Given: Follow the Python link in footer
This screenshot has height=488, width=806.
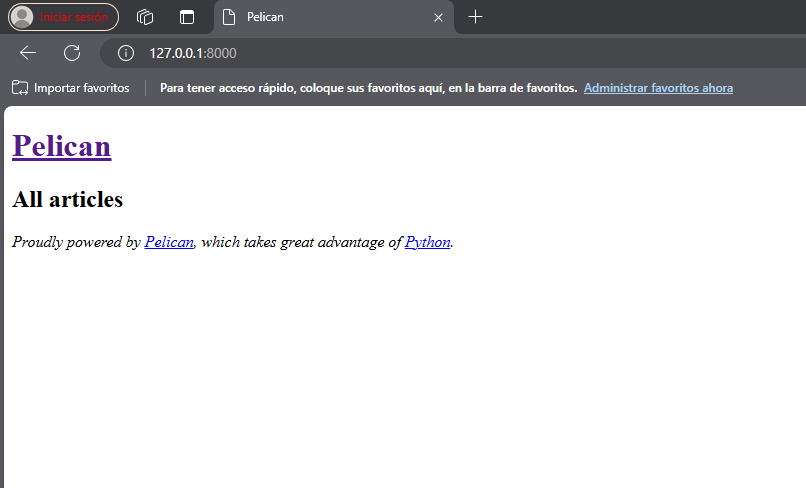Looking at the screenshot, I should point(427,242).
